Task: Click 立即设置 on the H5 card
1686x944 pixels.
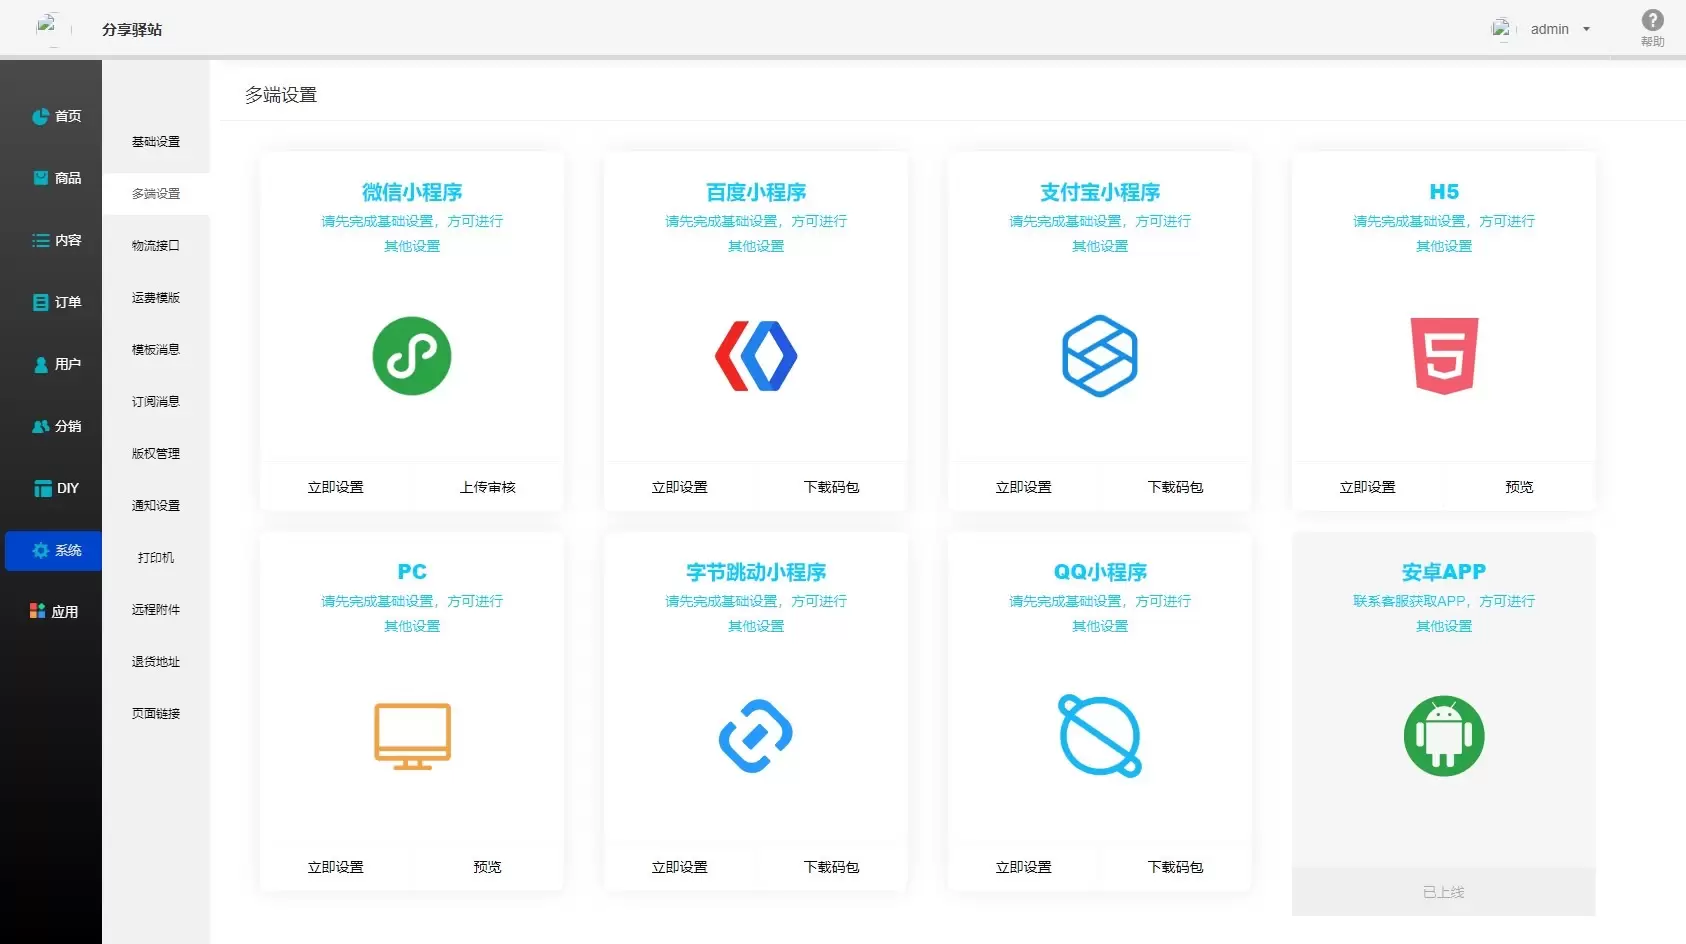Action: tap(1368, 487)
